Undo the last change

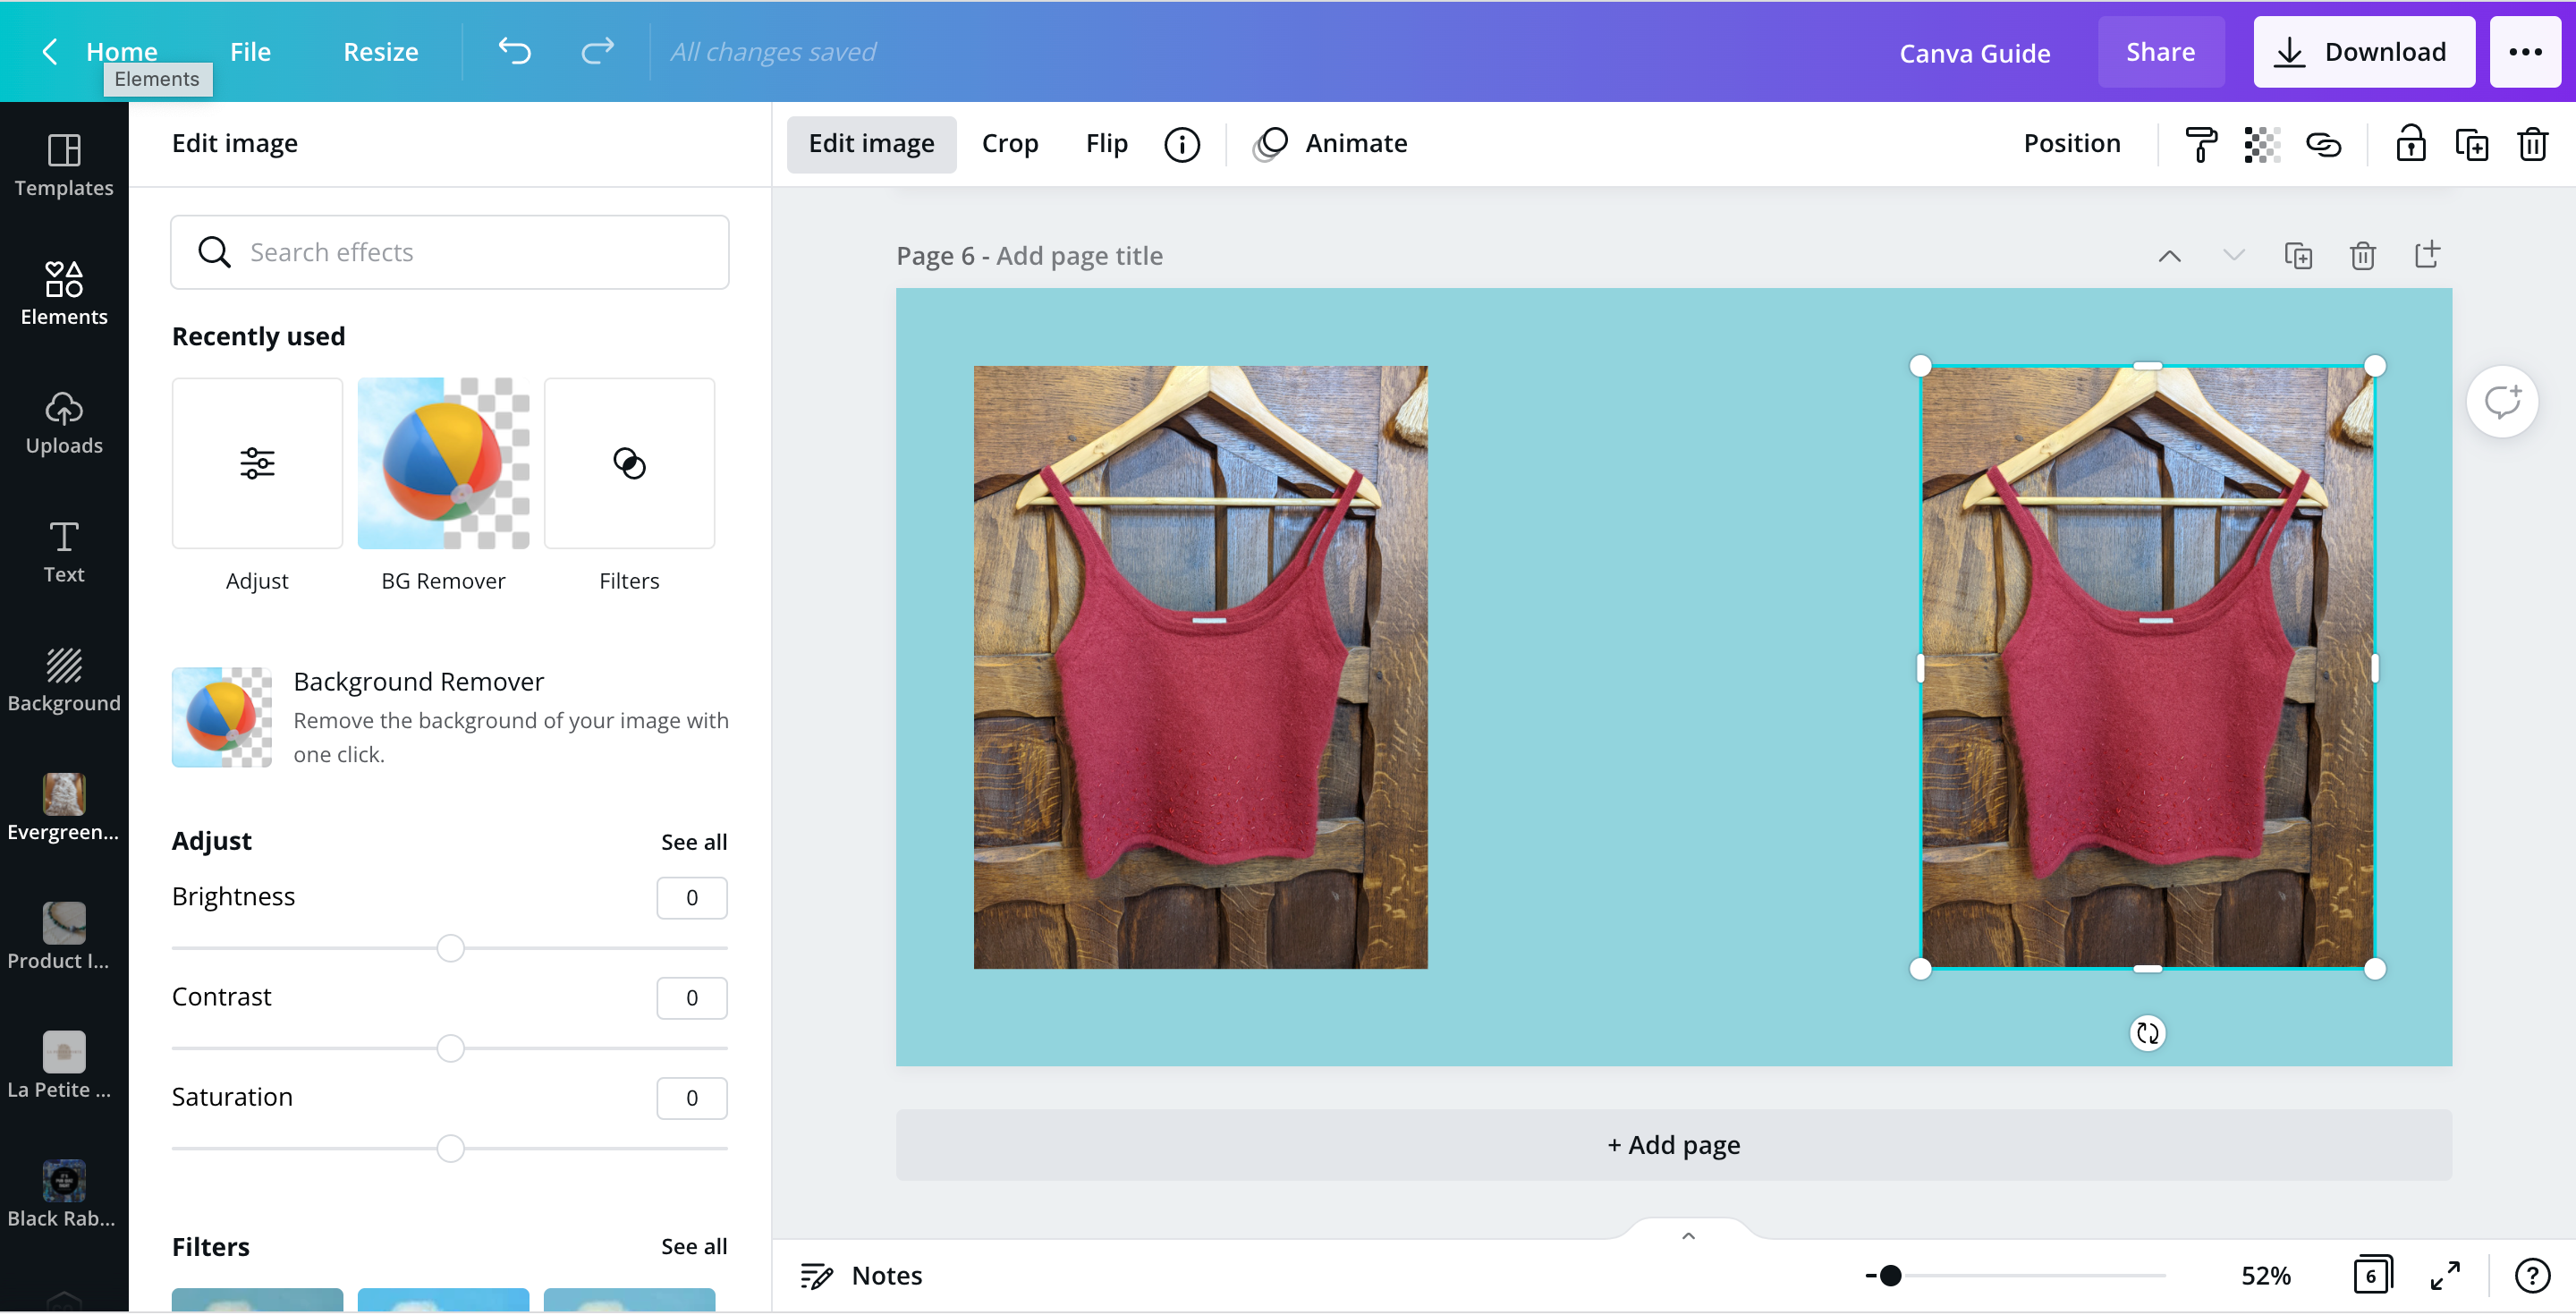514,51
